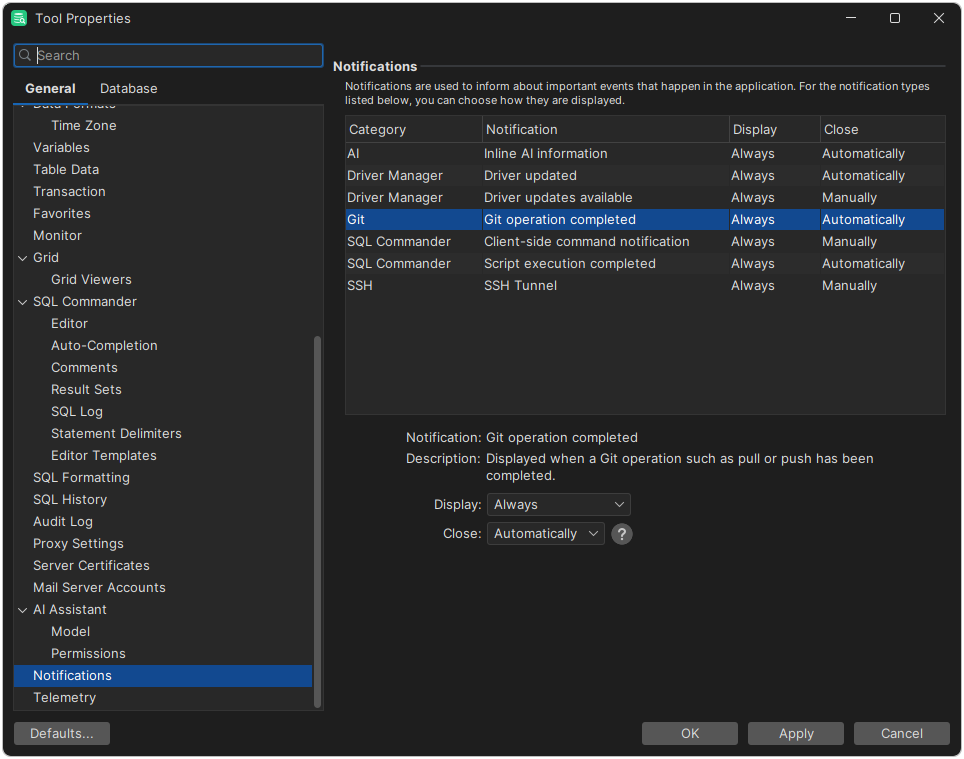964x759 pixels.
Task: Select the Driver updated notification row
Action: pos(645,176)
